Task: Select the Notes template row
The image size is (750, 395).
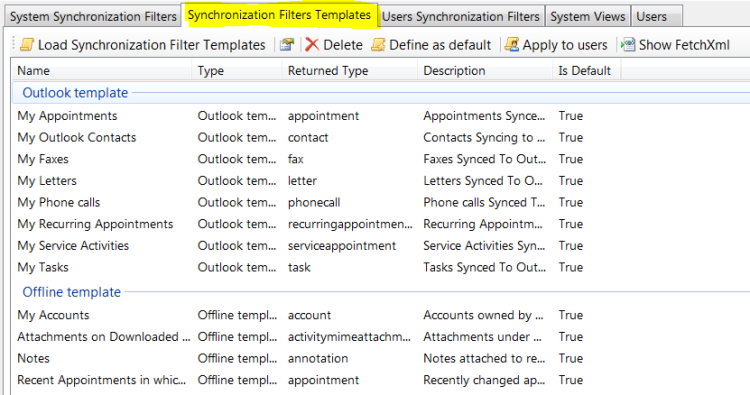Action: coord(381,358)
